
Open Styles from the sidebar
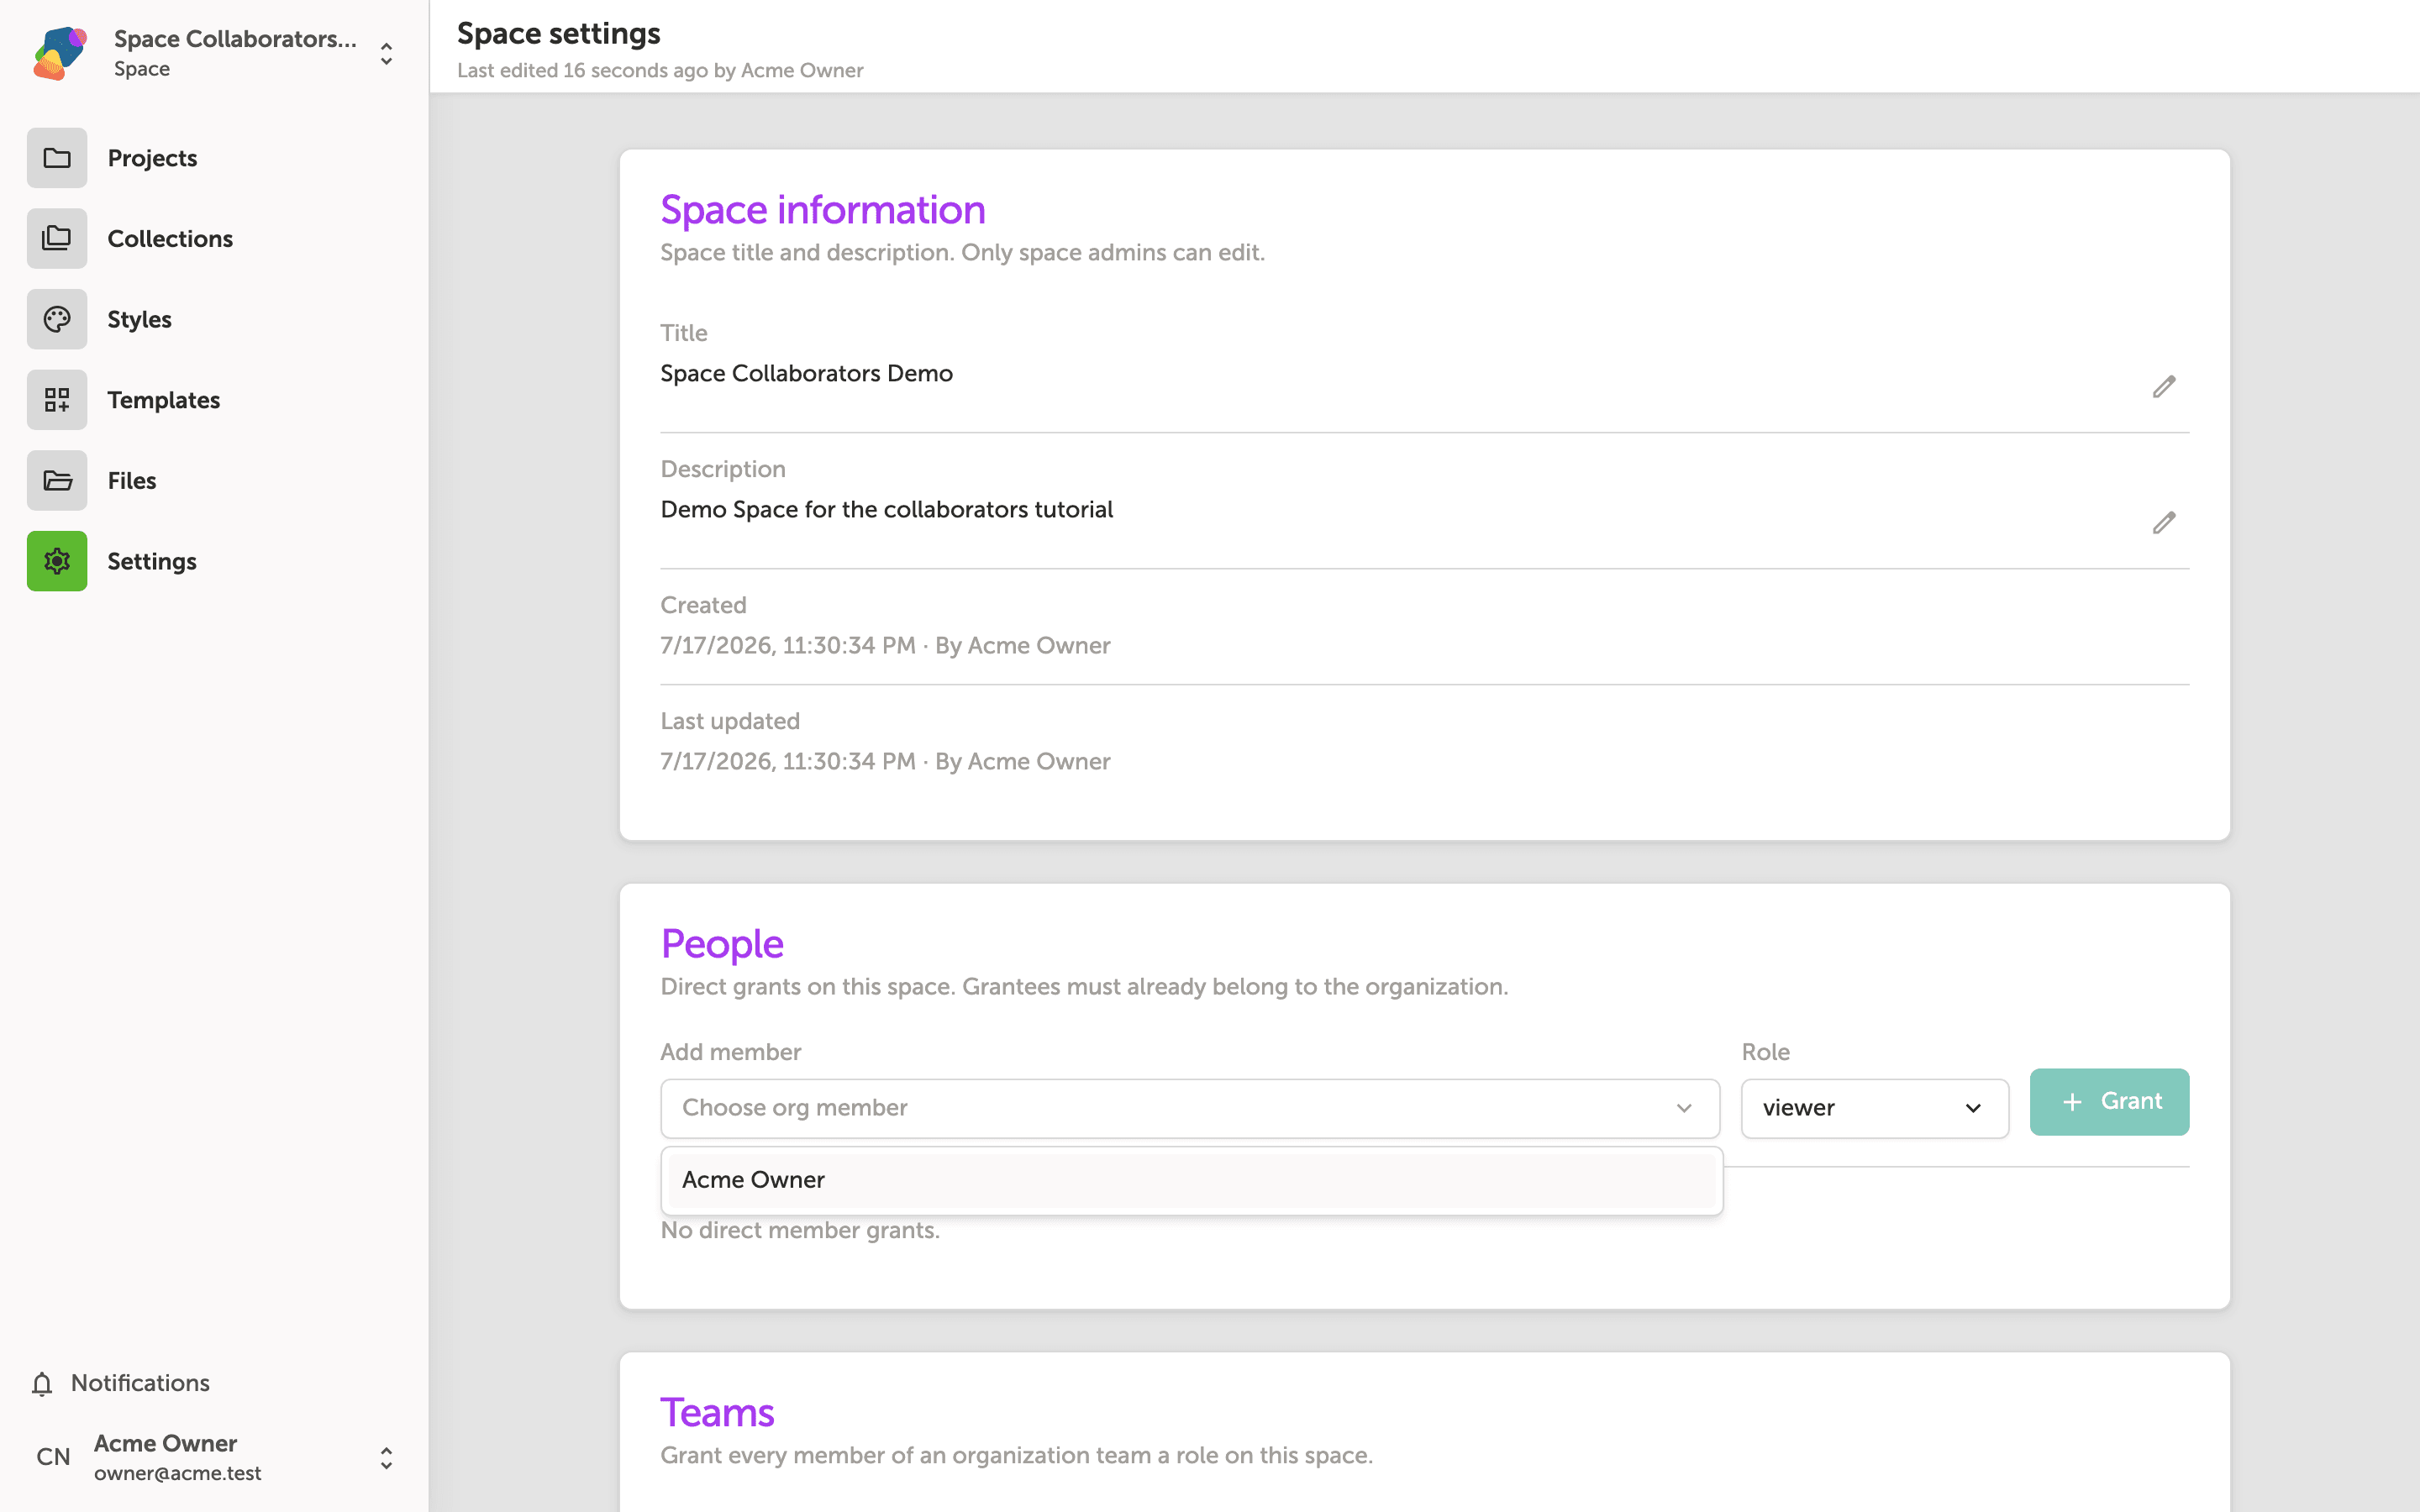tap(140, 319)
